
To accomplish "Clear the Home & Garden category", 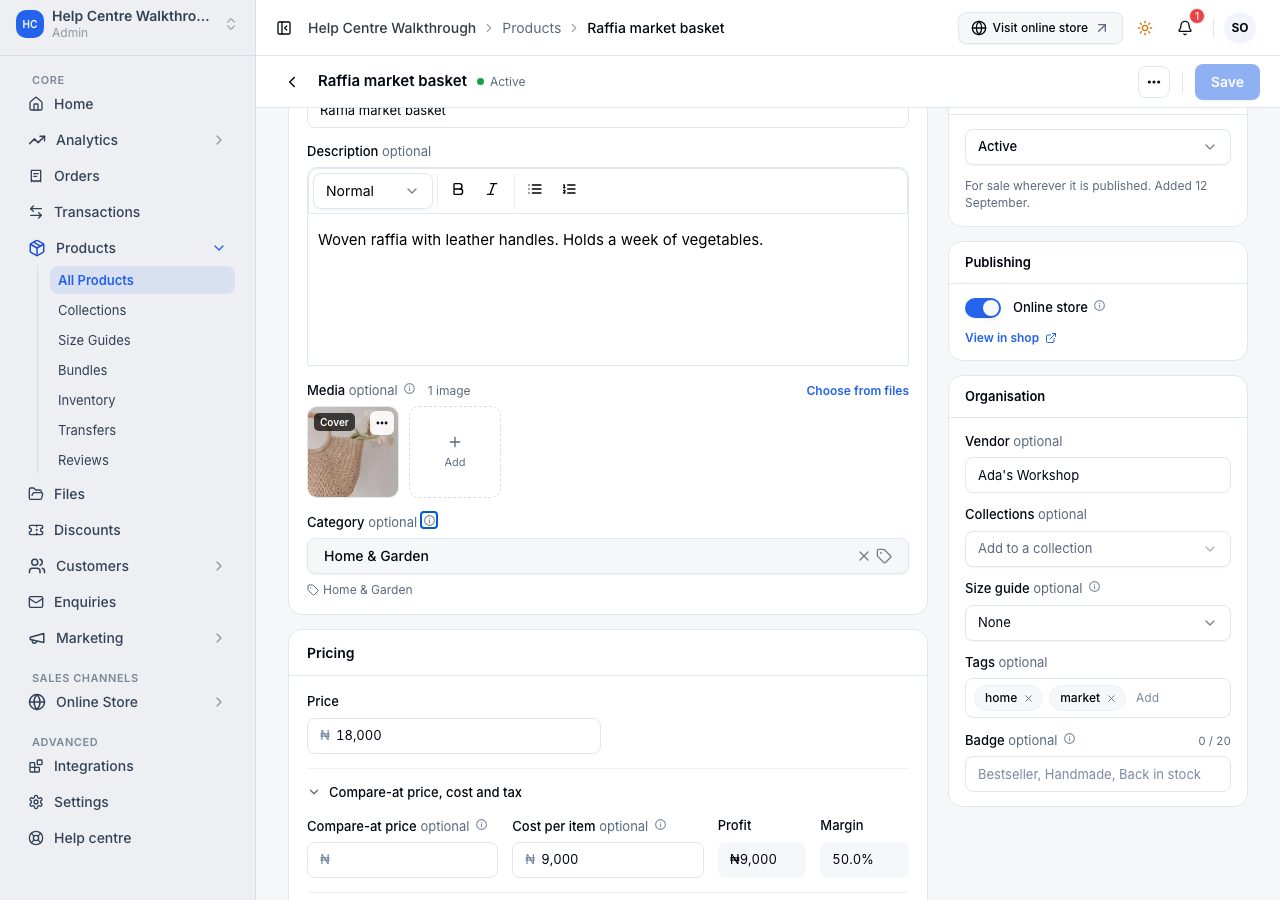I will pos(864,556).
